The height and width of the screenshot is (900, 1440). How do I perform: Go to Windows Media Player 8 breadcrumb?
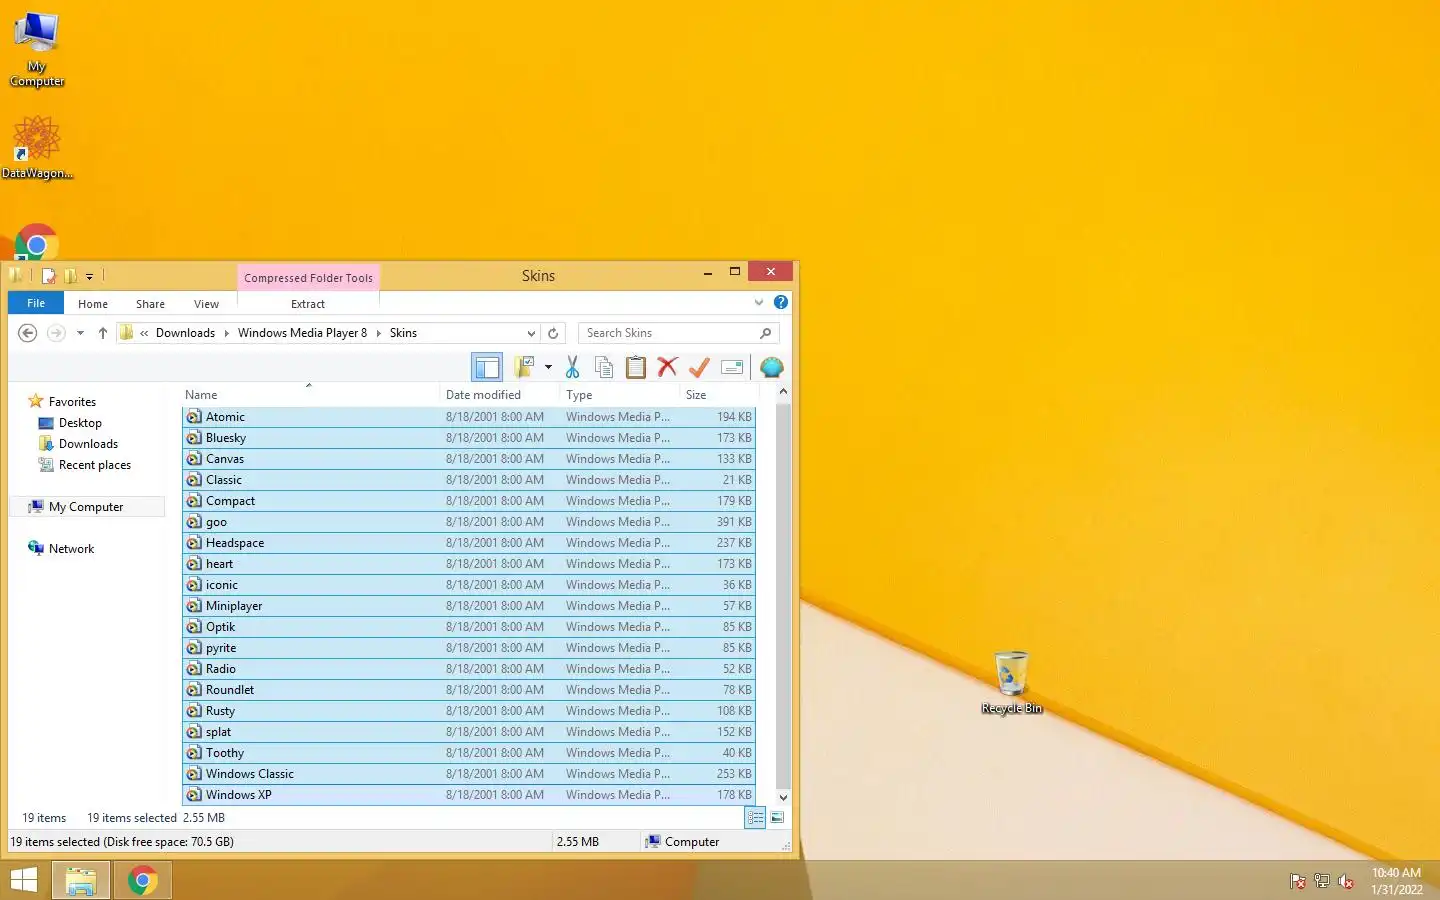tap(302, 333)
